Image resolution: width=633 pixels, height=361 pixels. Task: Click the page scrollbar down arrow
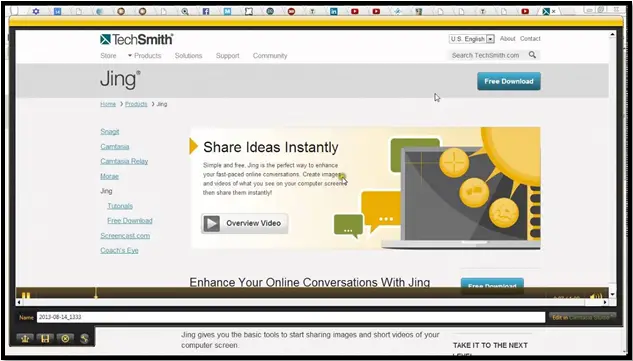[612, 294]
